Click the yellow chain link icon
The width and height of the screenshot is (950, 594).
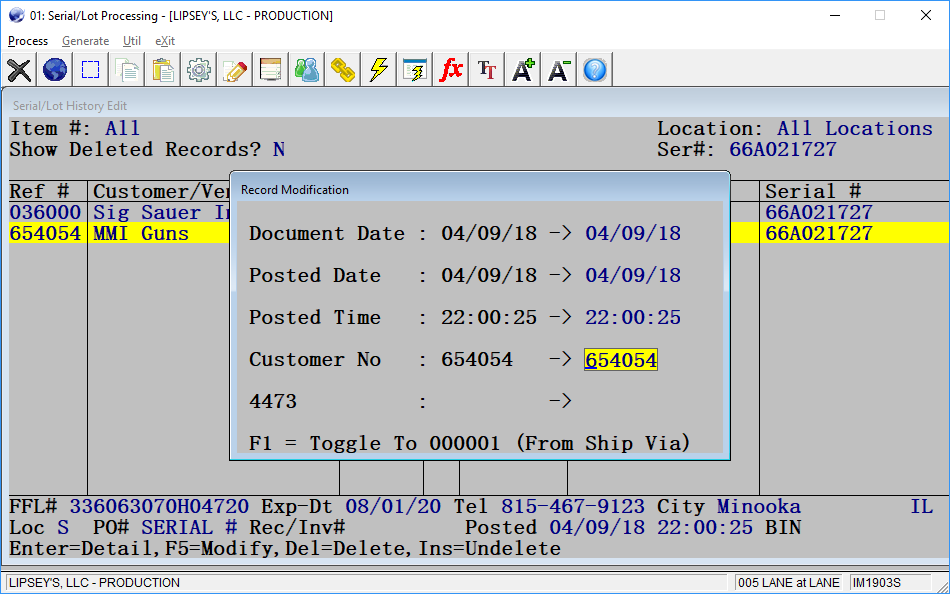[x=343, y=70]
